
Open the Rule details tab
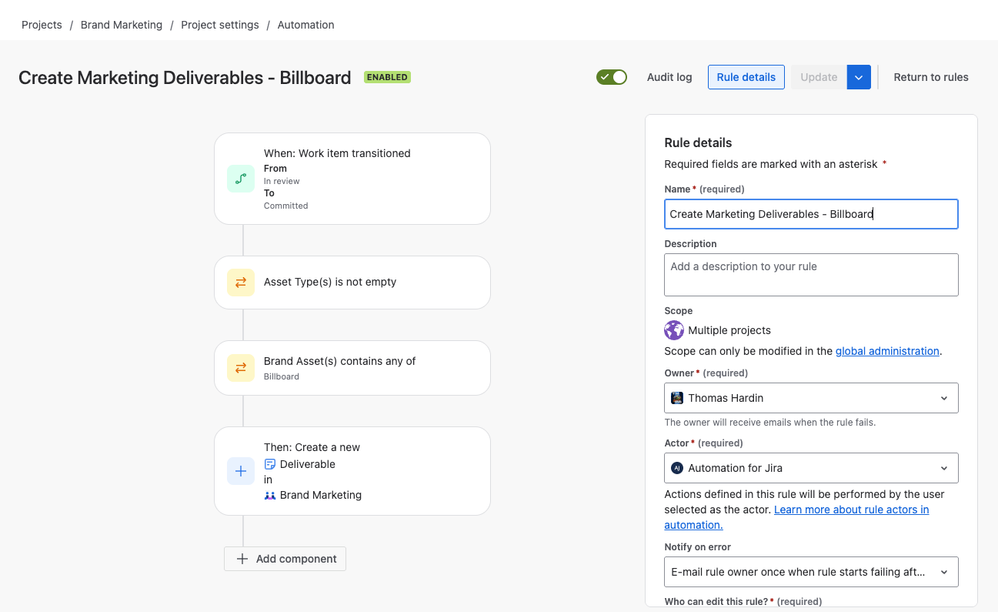pyautogui.click(x=746, y=78)
